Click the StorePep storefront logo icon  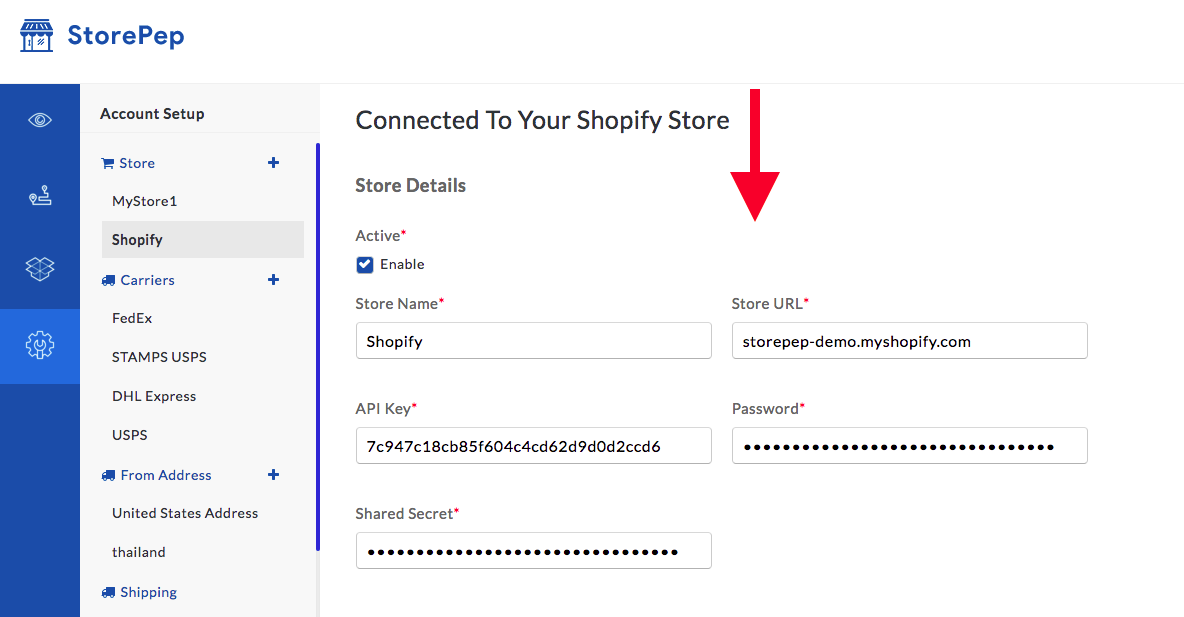36,35
